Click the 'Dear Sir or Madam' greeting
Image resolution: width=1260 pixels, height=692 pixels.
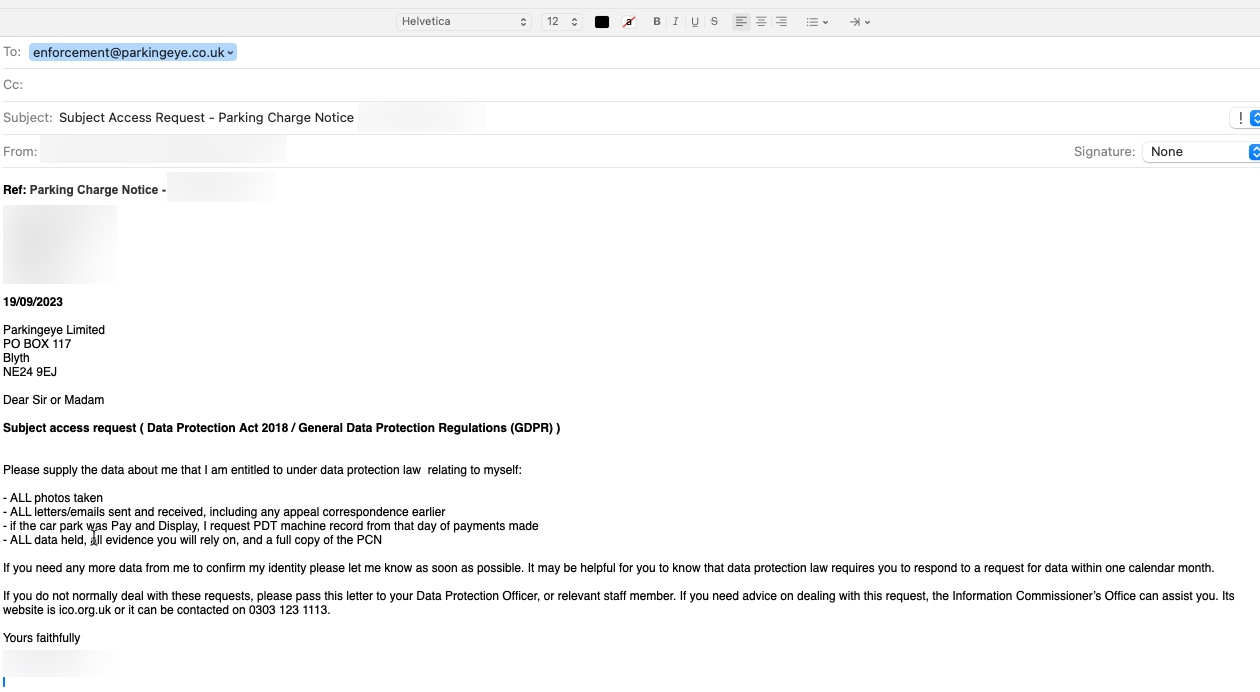[x=54, y=400]
